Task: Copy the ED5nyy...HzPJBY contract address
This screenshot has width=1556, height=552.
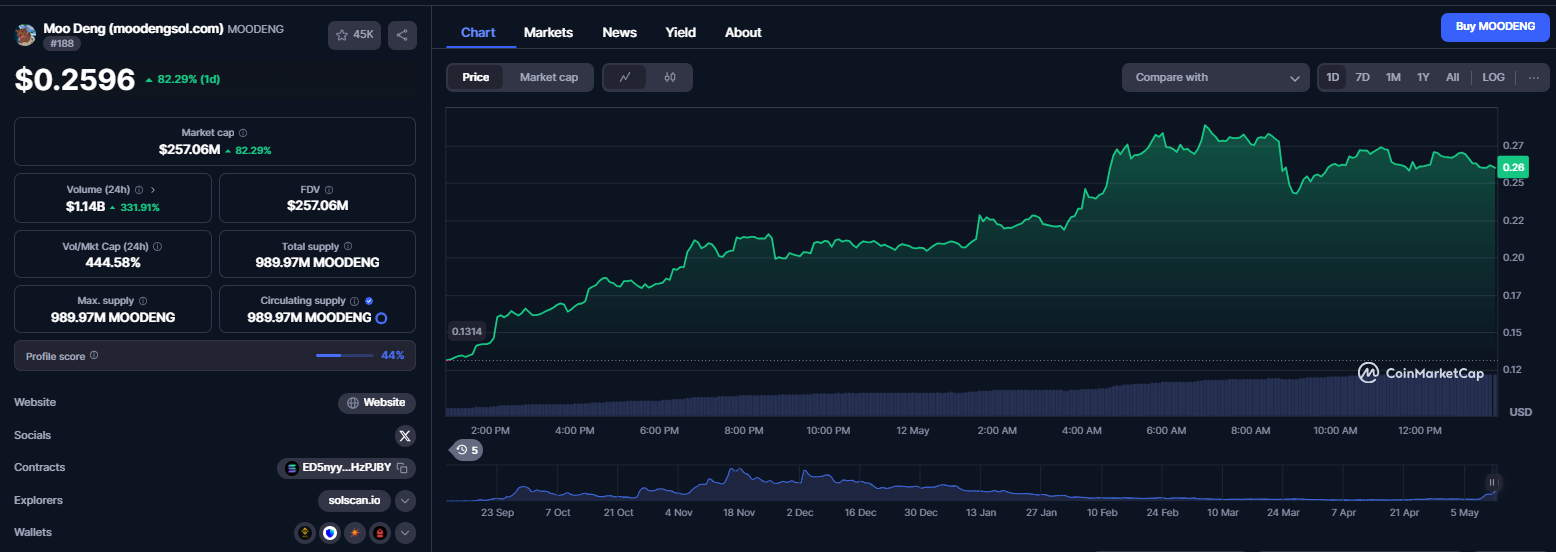Action: [x=402, y=468]
